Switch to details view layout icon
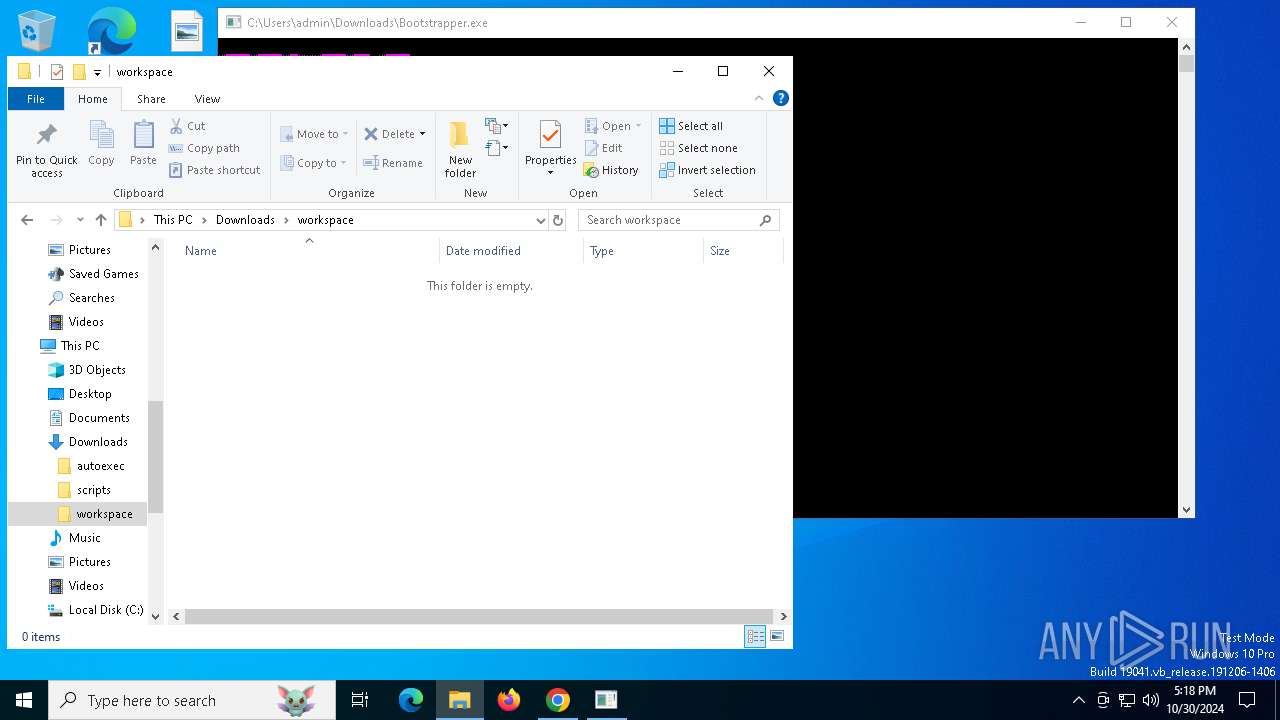Viewport: 1280px width, 720px height. pos(755,637)
